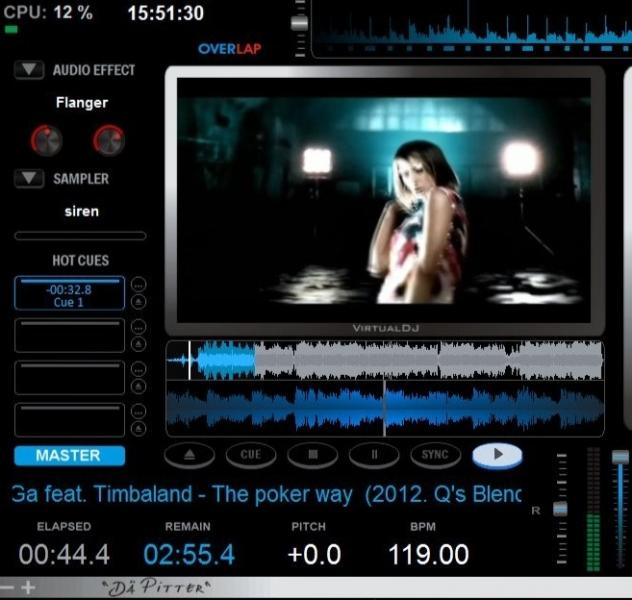This screenshot has height=600, width=632.
Task: Open options icon for fourth hot cue
Action: point(139,411)
